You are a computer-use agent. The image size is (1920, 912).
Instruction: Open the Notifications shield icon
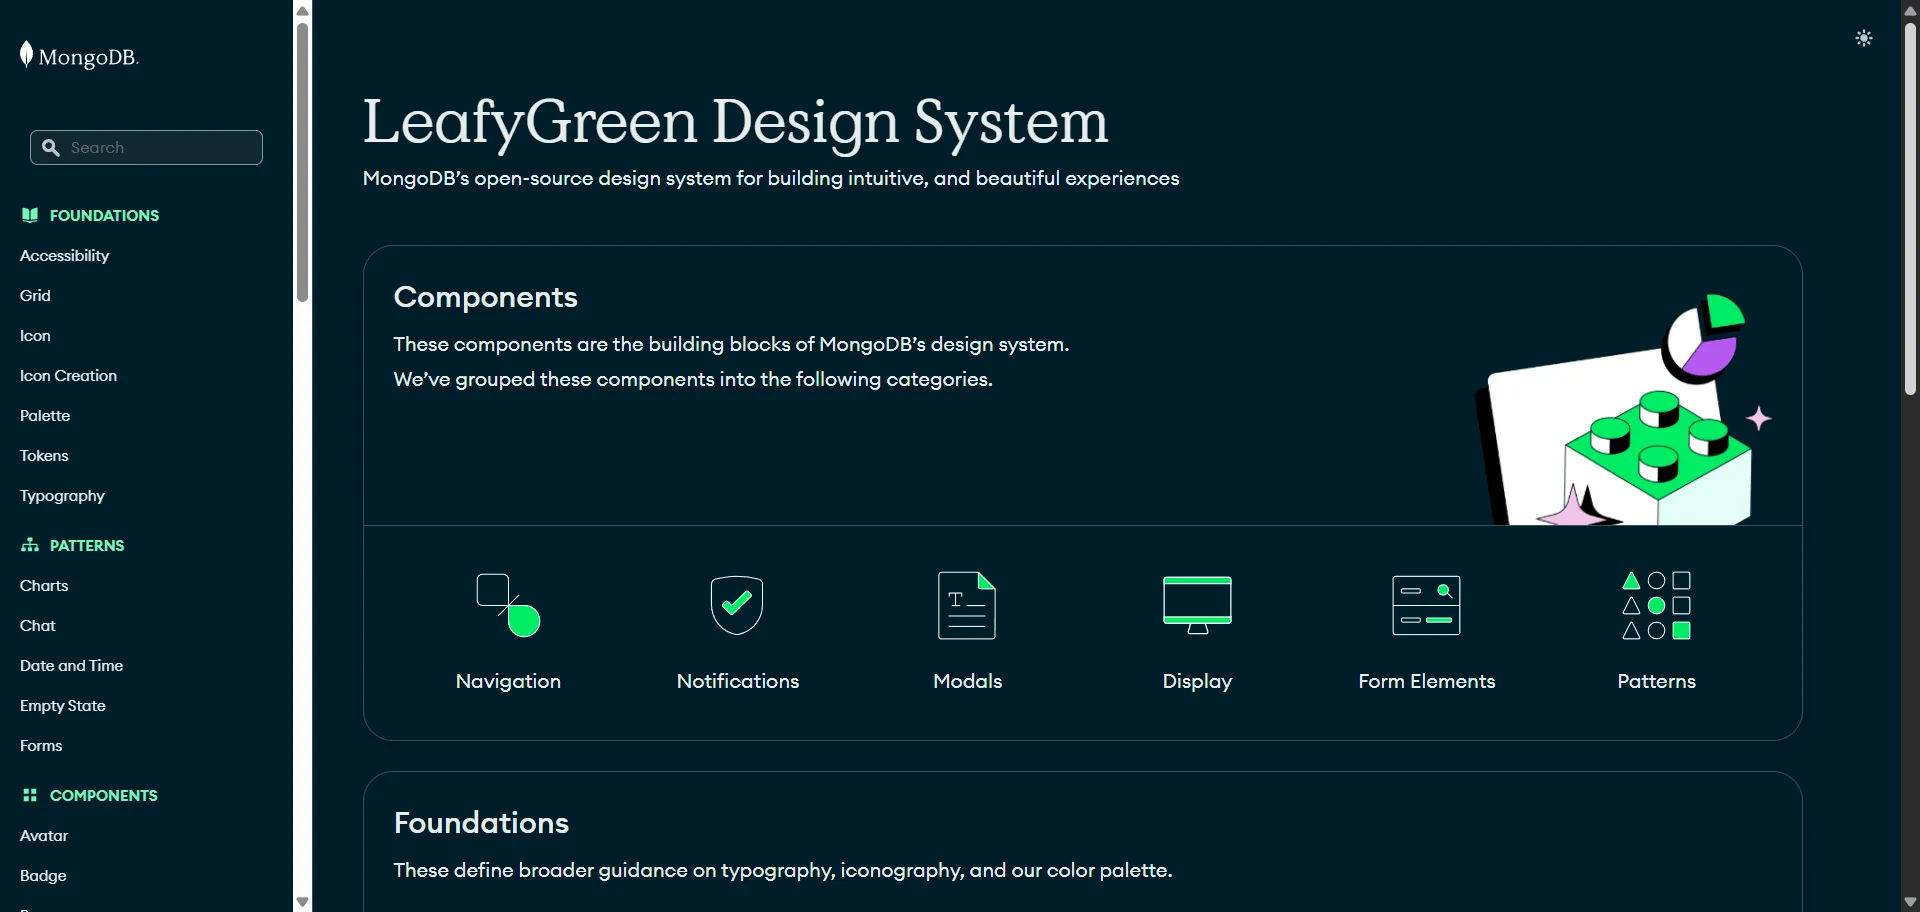point(737,605)
